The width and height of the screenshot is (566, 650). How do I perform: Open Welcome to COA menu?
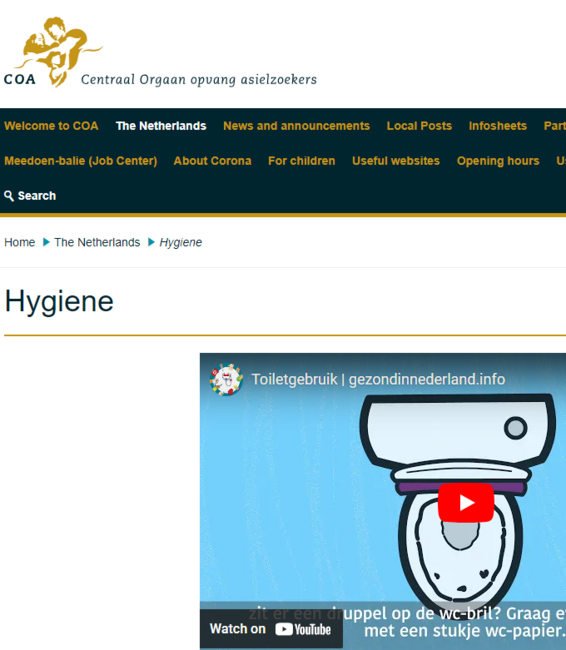coord(51,126)
